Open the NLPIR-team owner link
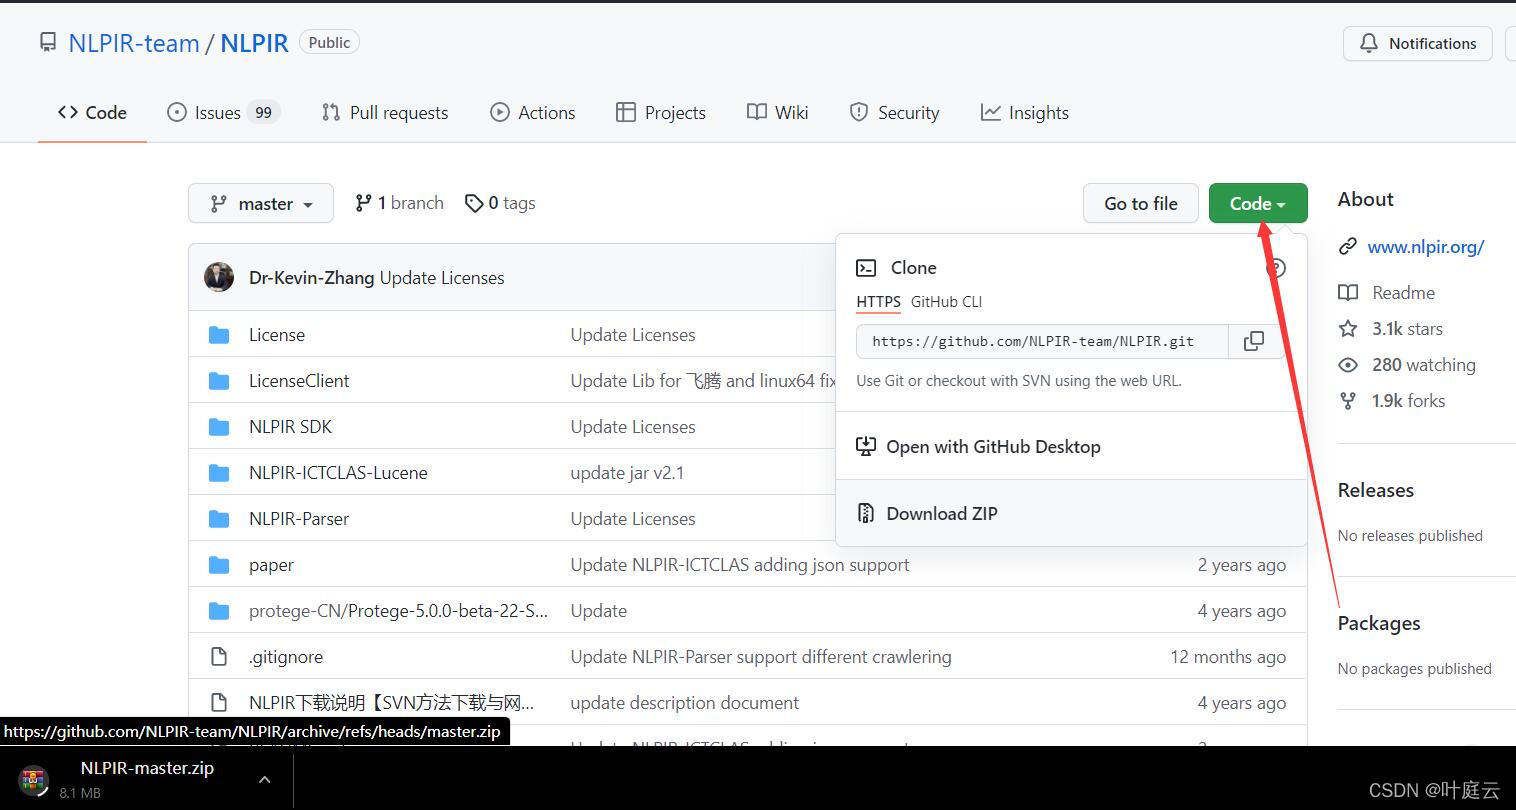The height and width of the screenshot is (810, 1516). coord(134,43)
